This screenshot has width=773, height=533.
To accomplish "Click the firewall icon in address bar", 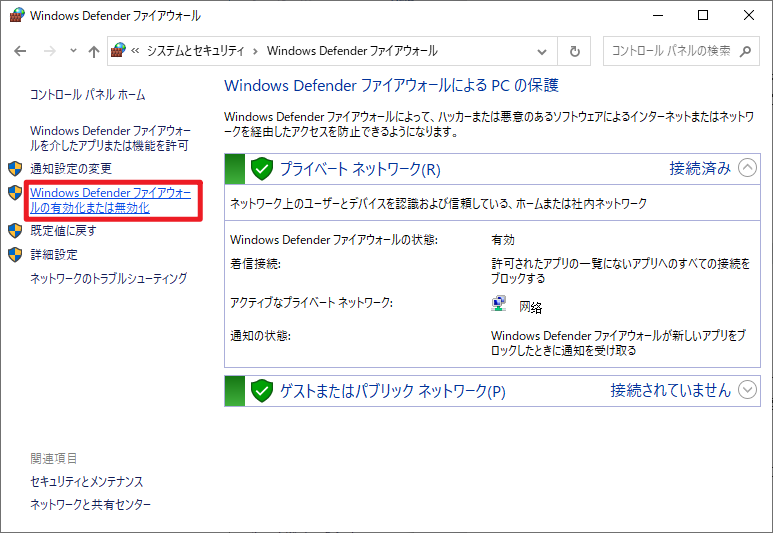I will tap(118, 50).
